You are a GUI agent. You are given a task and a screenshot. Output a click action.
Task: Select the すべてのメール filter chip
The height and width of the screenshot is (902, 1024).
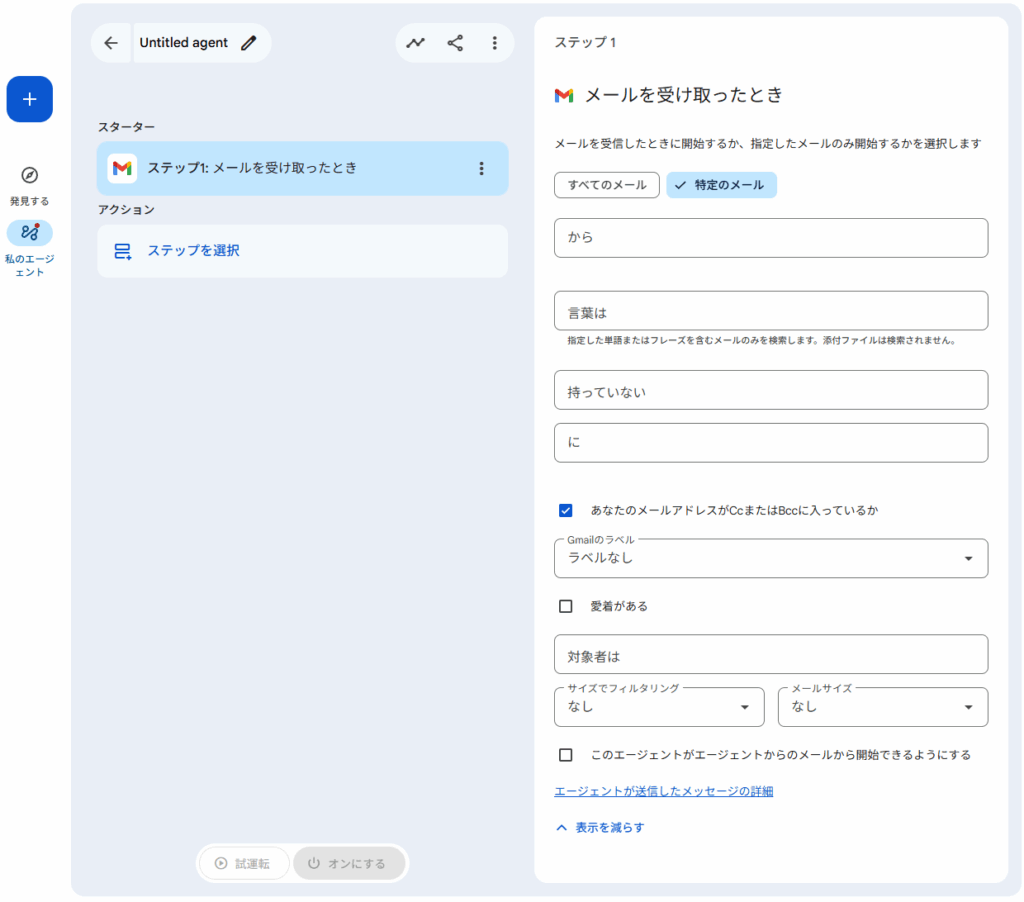point(606,185)
